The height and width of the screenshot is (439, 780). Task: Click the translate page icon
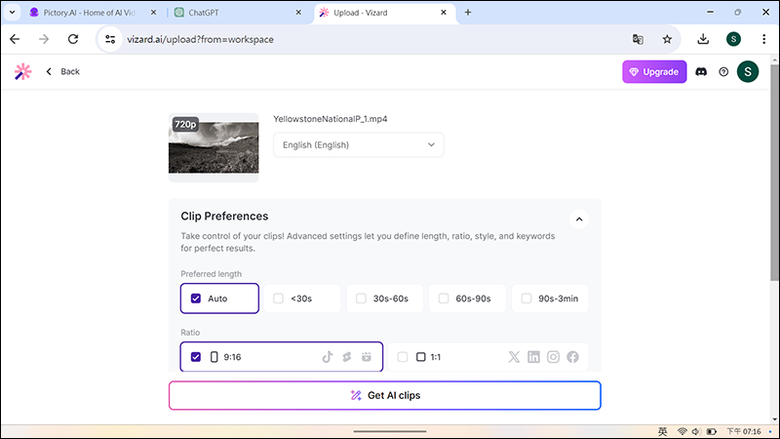[x=638, y=39]
